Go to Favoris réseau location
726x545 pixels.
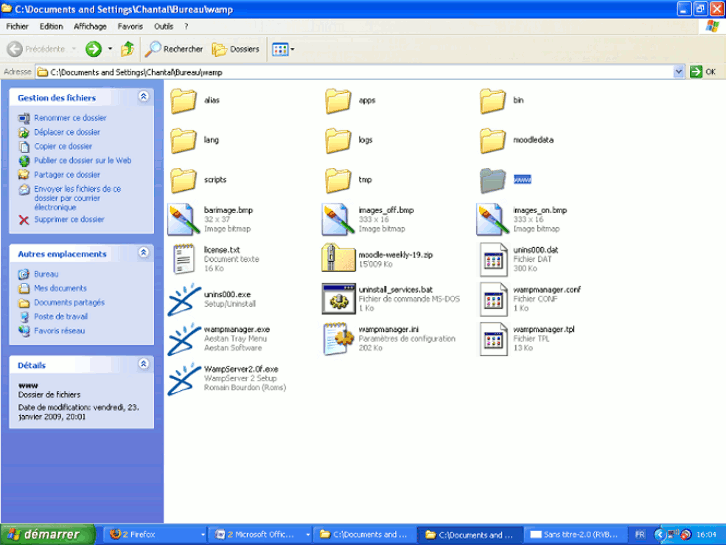click(59, 331)
